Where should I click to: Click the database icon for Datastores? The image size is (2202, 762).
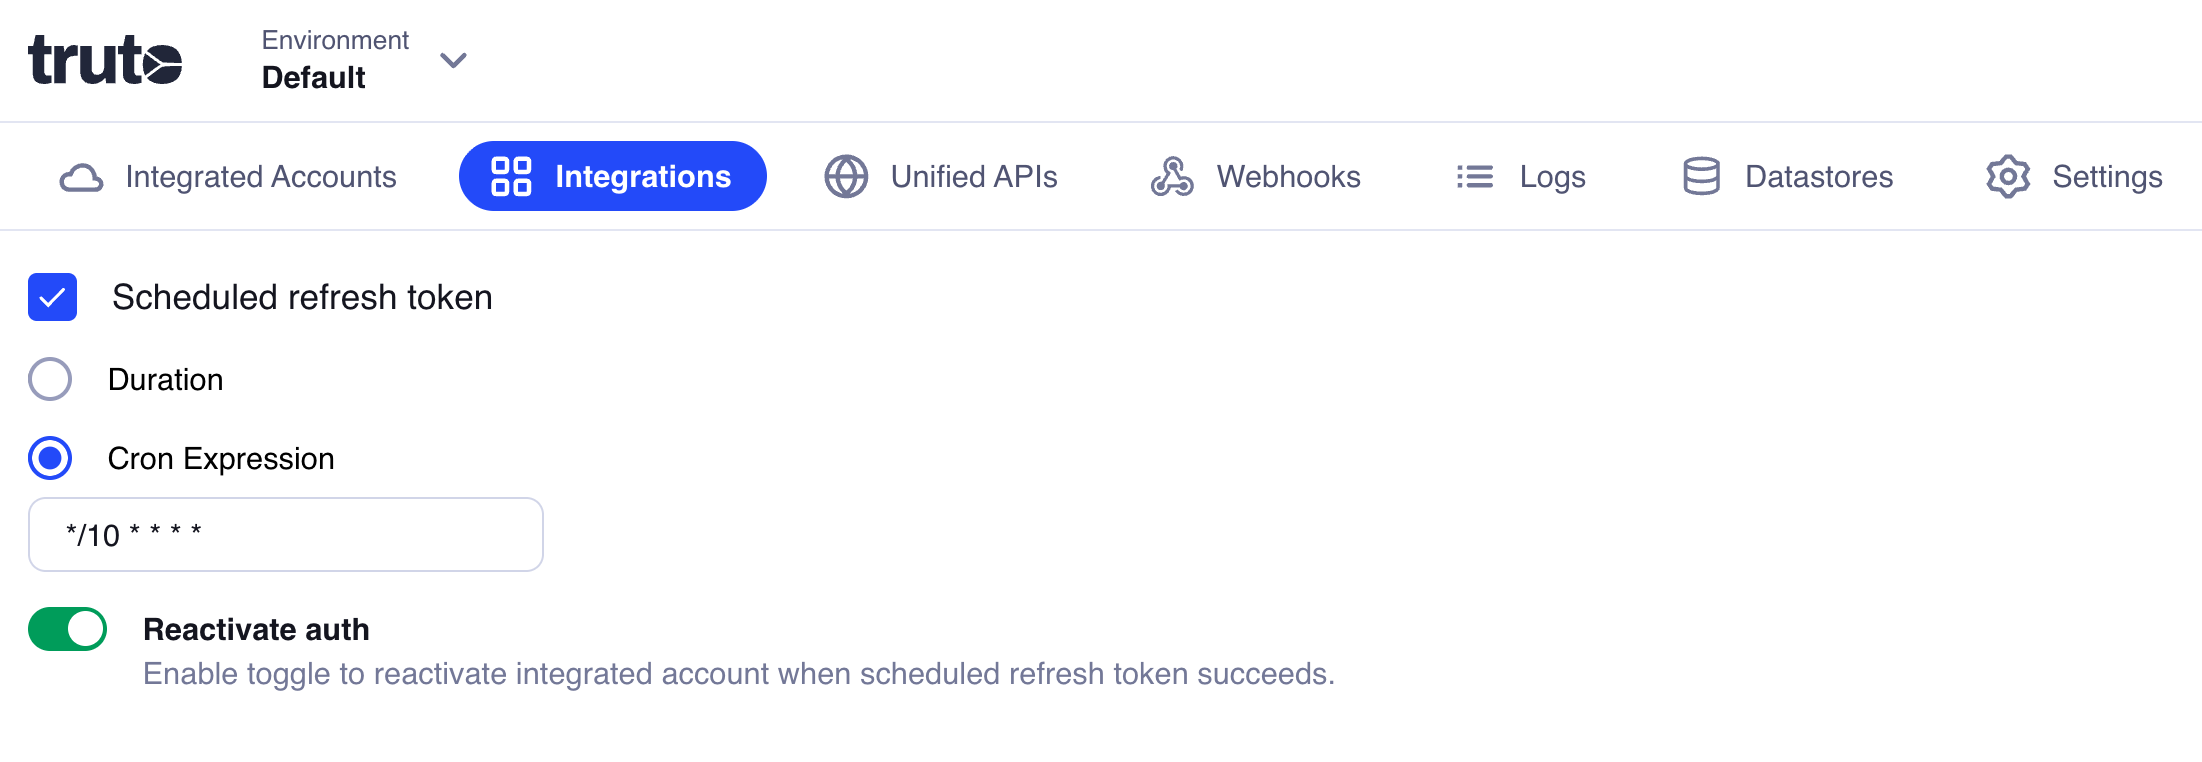(x=1701, y=177)
